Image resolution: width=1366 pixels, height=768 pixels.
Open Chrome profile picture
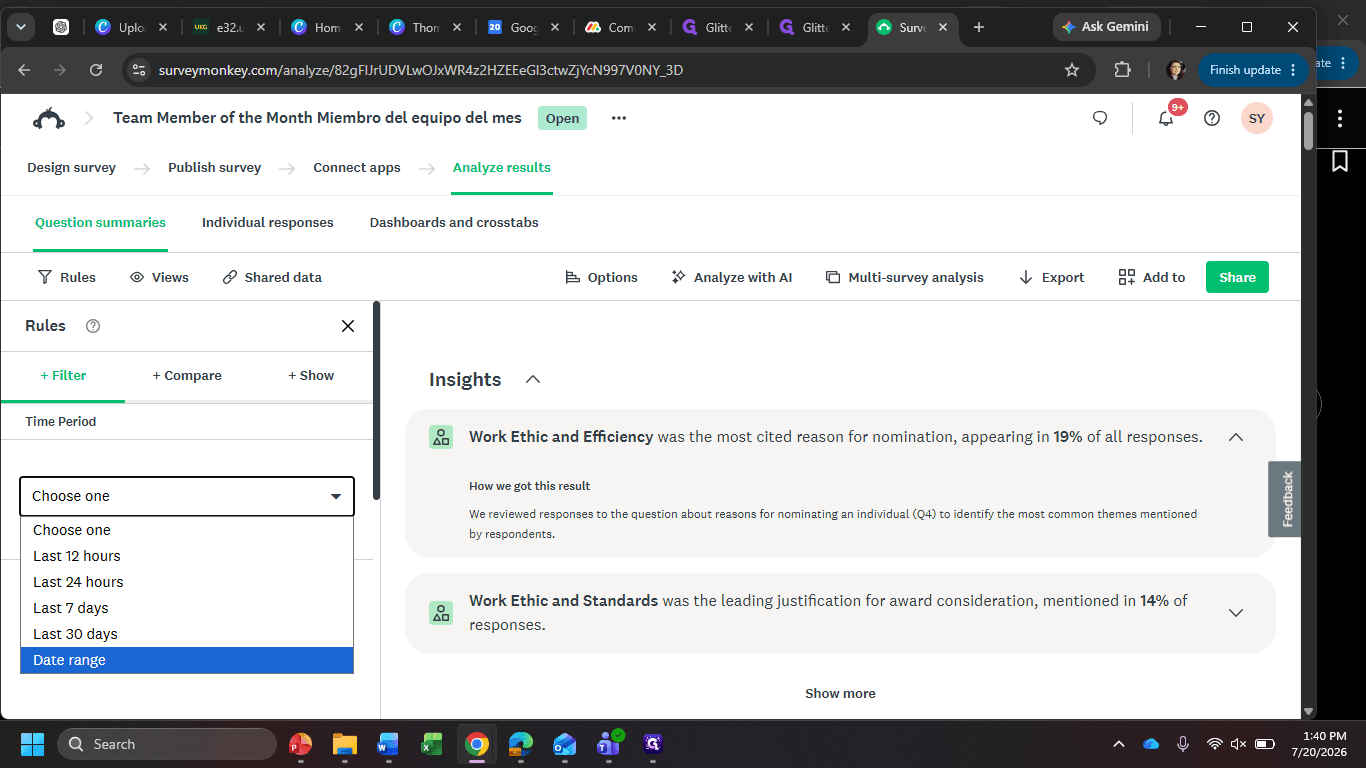(1176, 70)
